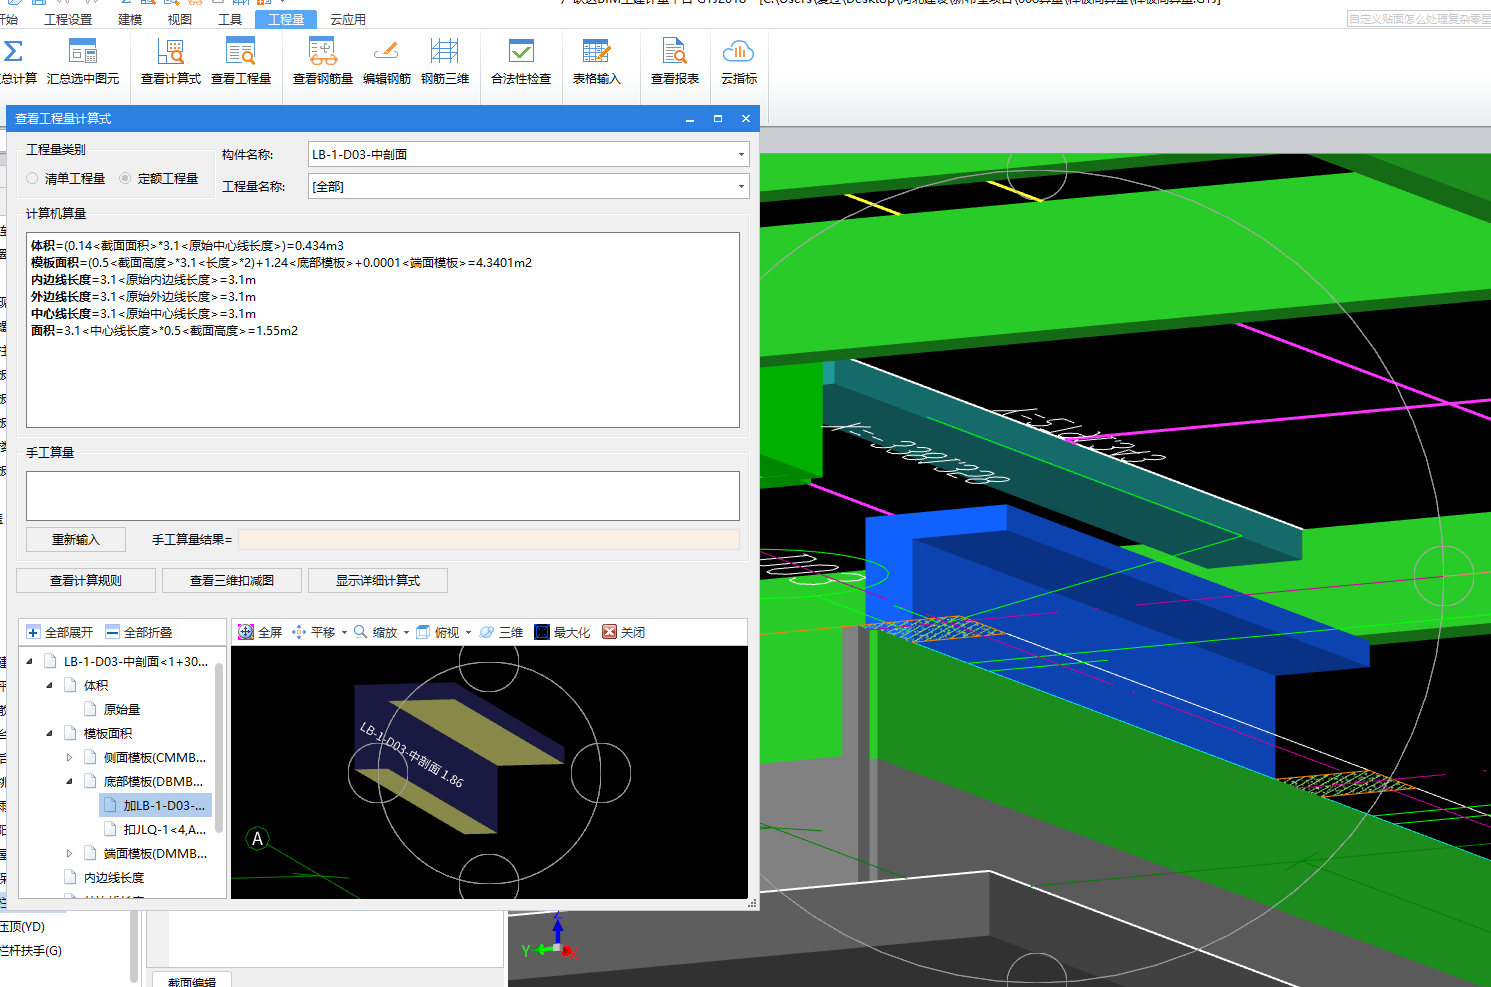
Task: Open the 工具 menu tab
Action: [230, 19]
